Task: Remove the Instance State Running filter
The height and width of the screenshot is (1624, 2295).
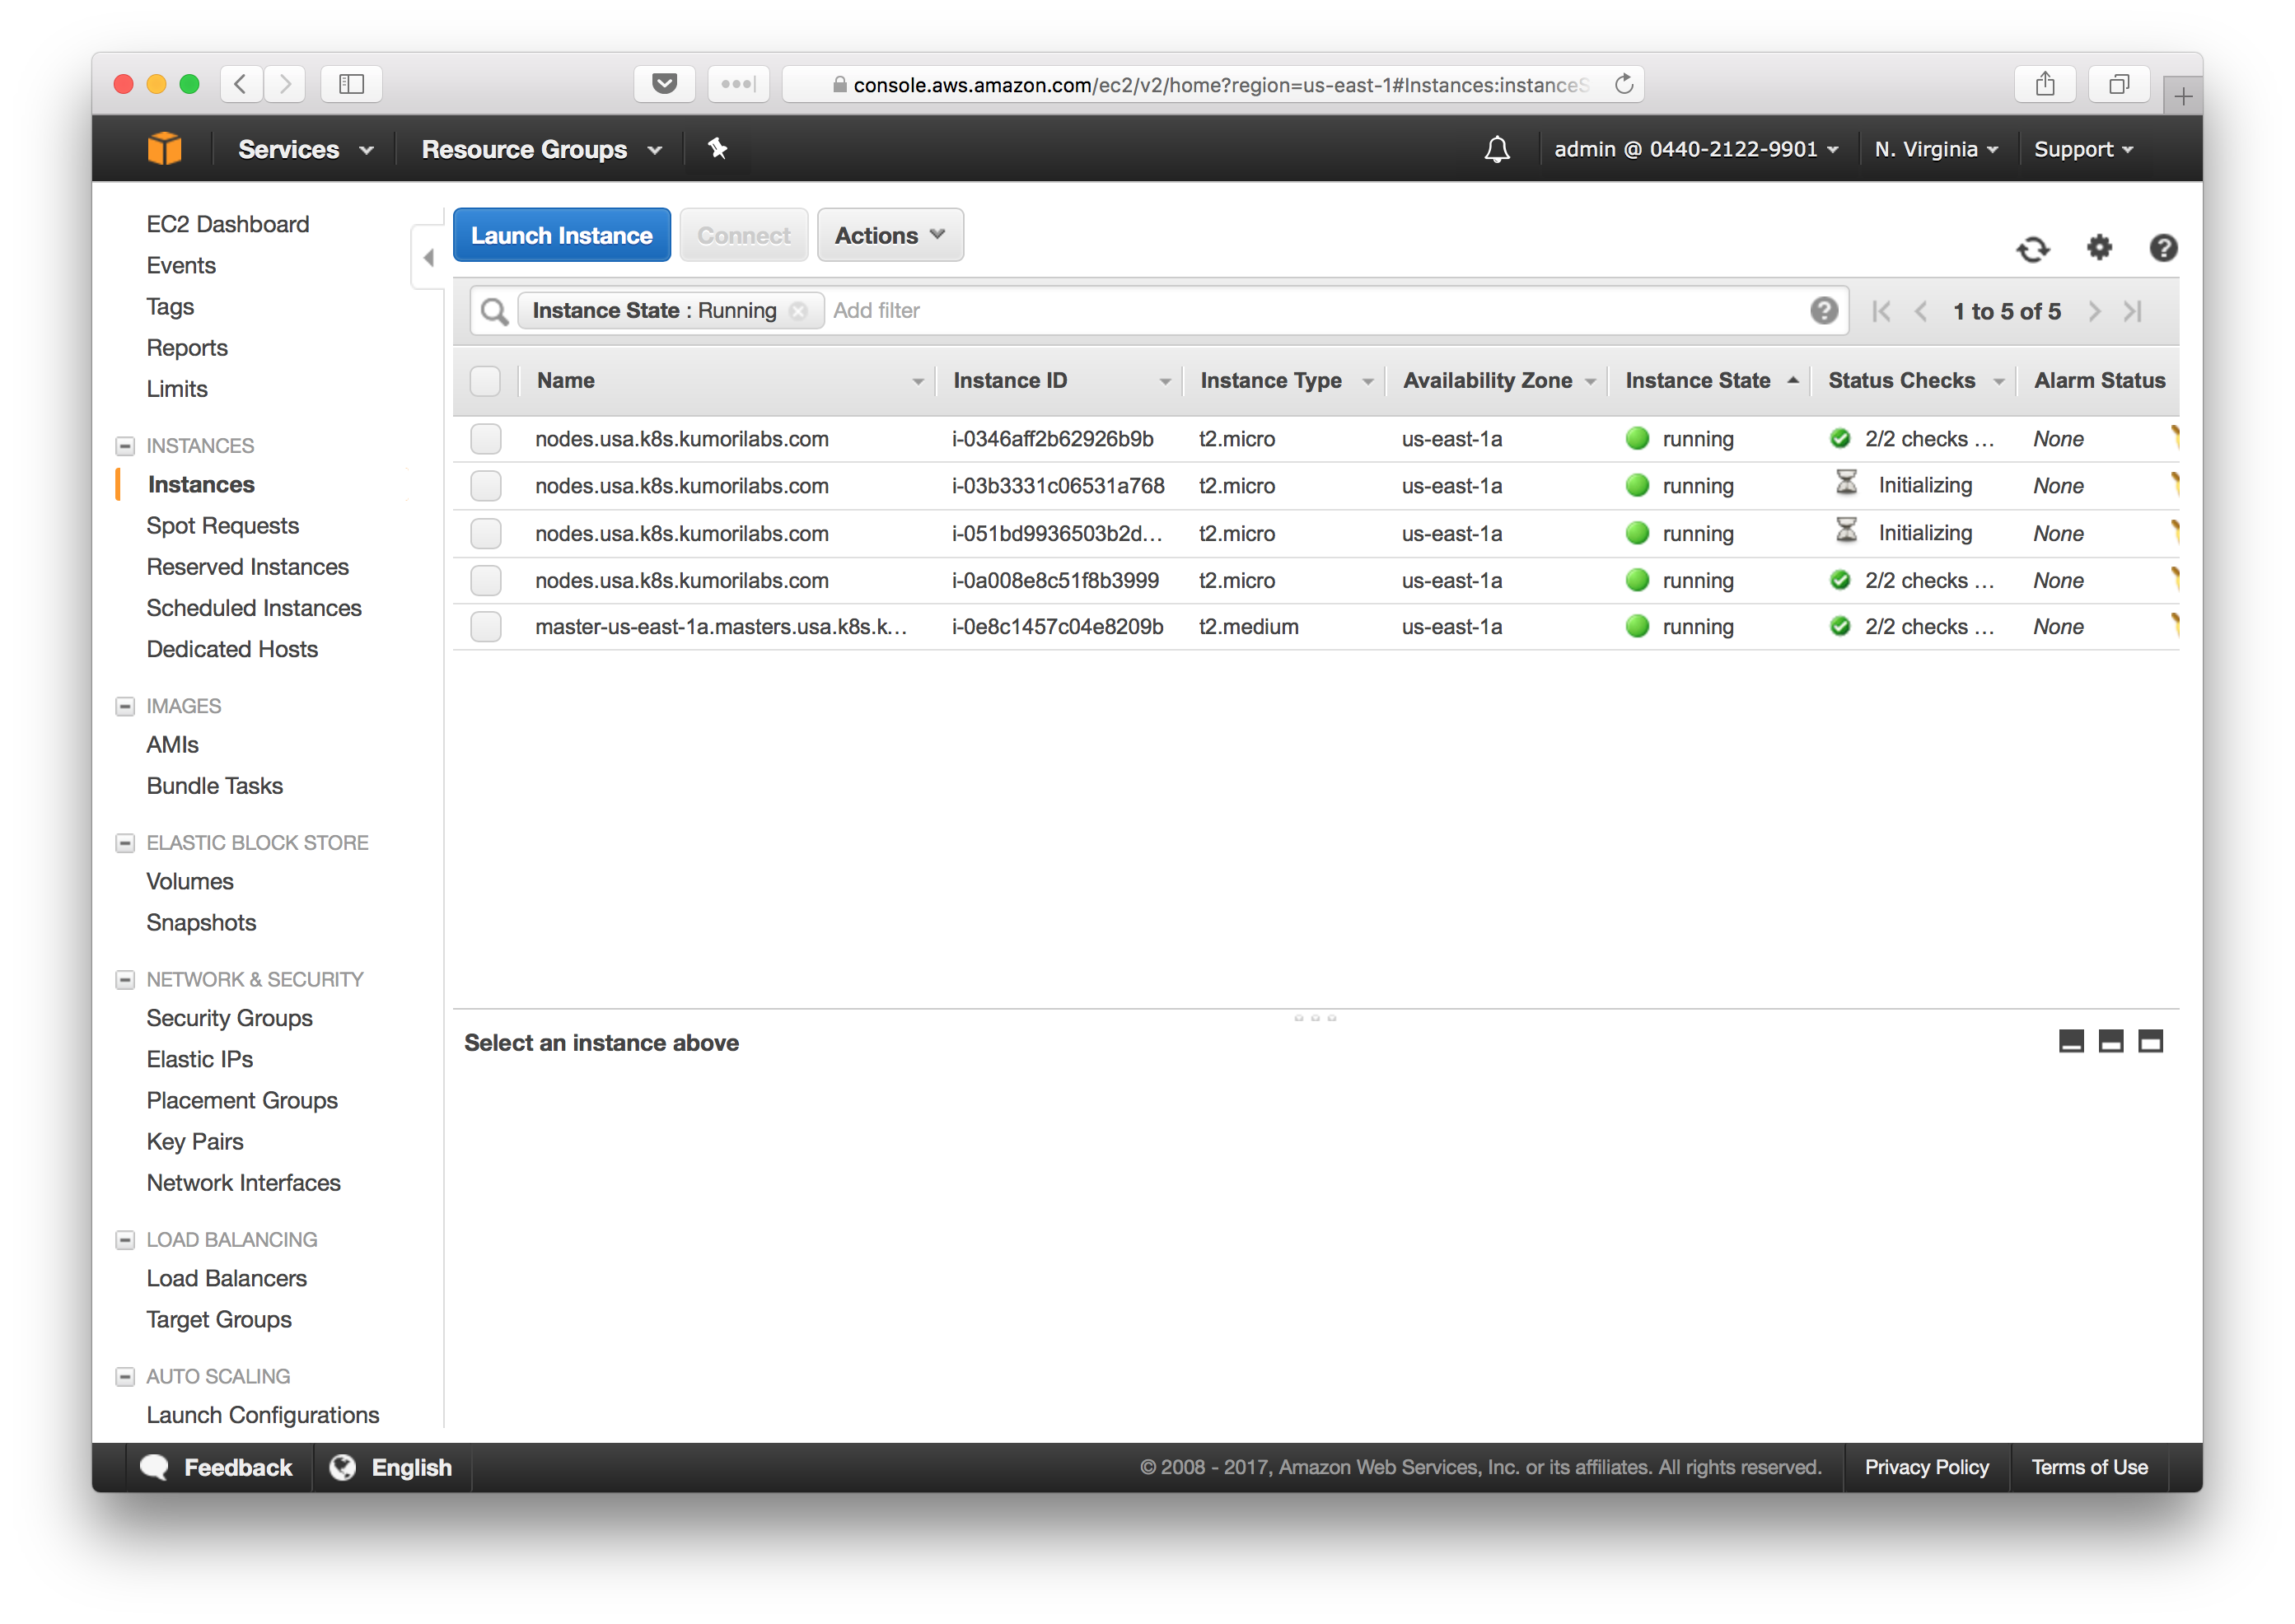Action: (798, 311)
